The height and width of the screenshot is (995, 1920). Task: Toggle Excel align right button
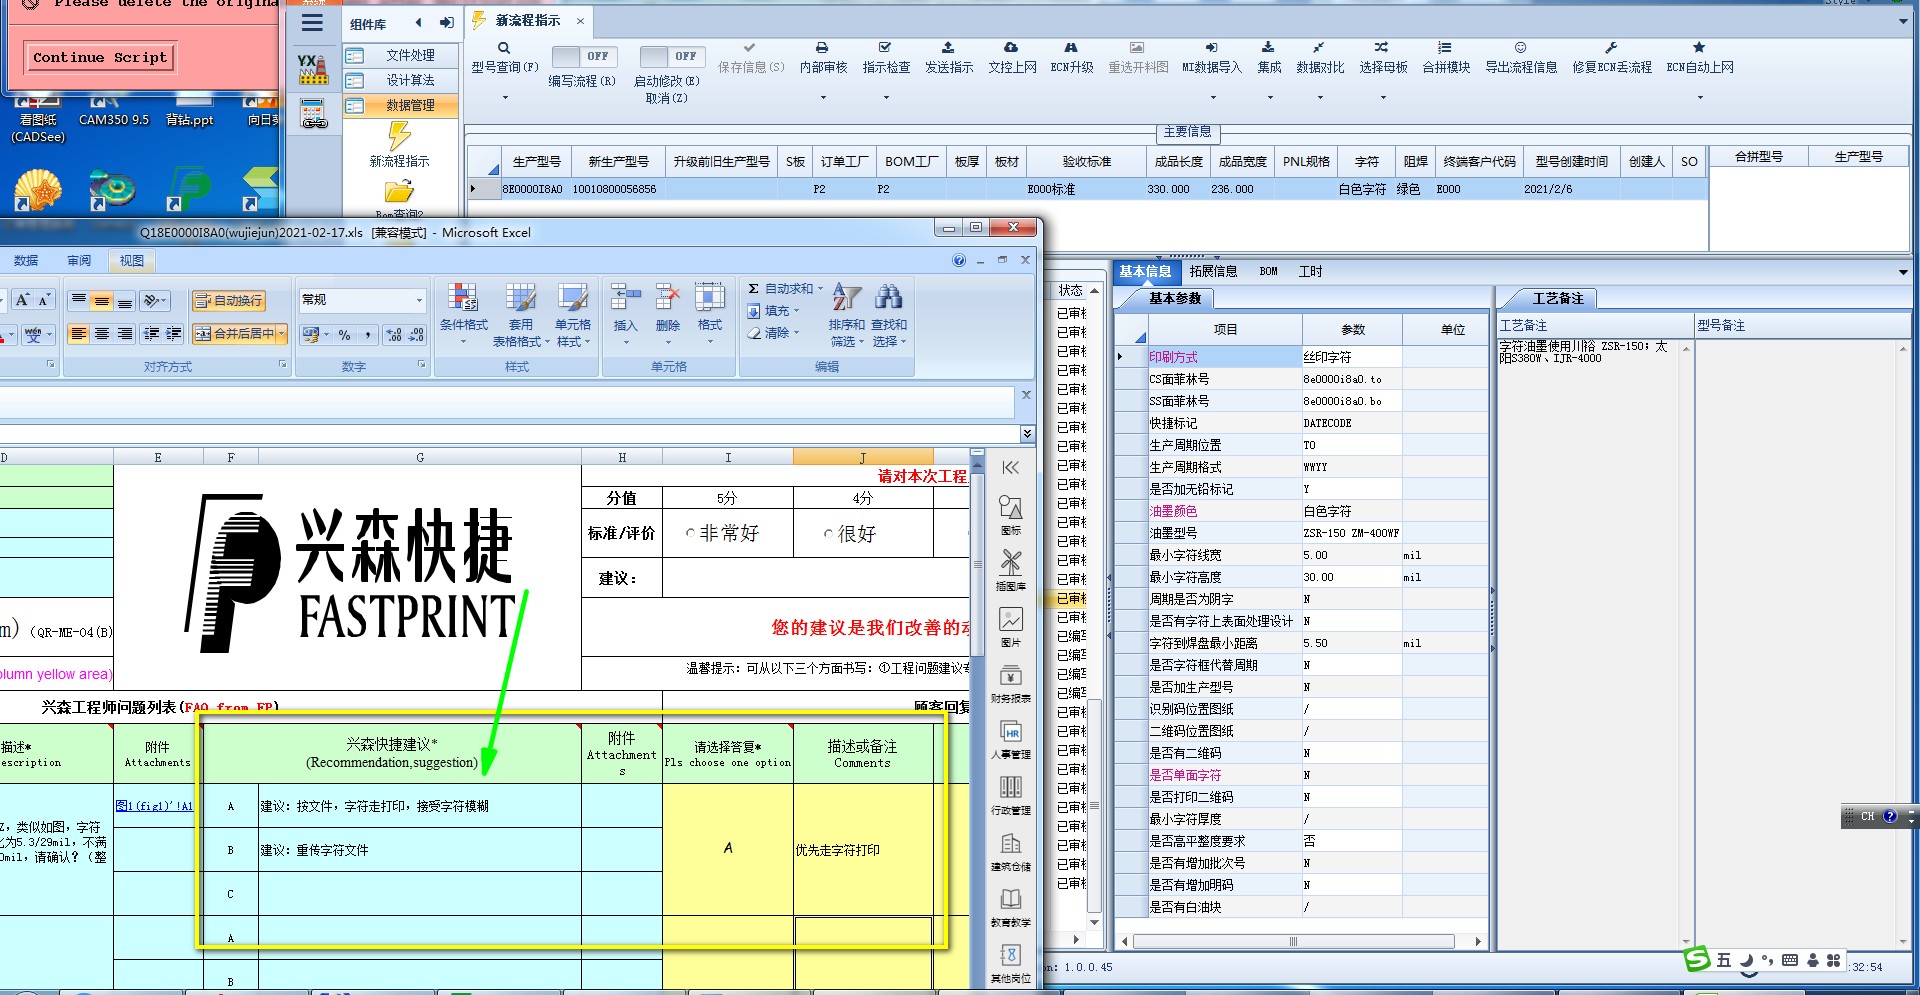tap(124, 334)
